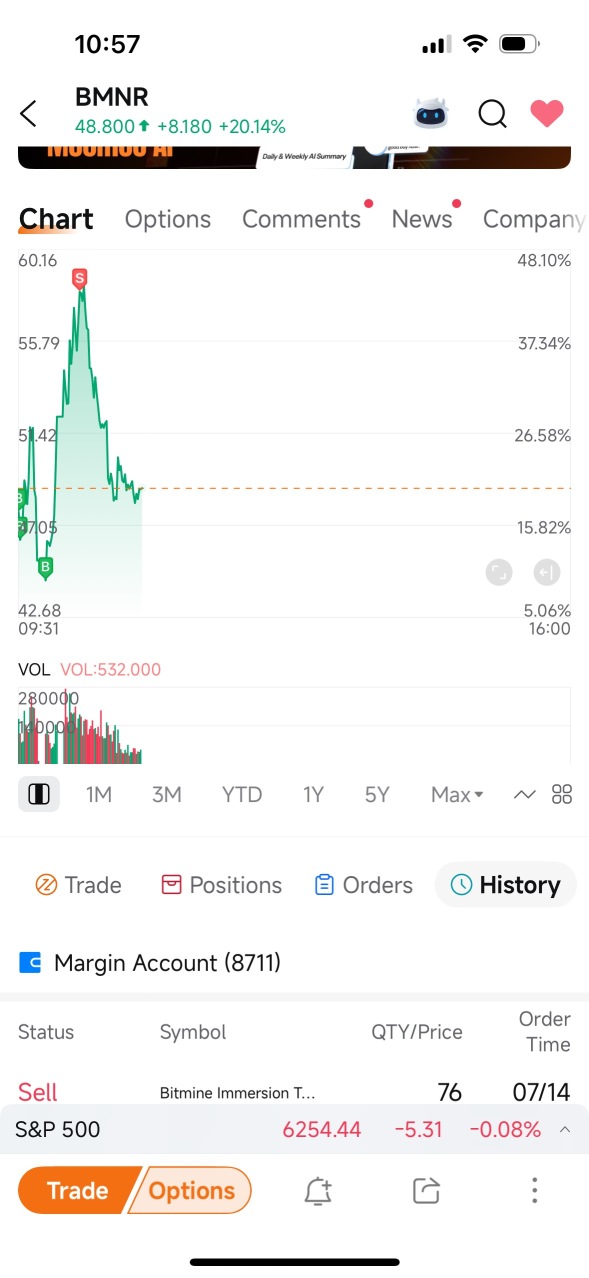
Task: Switch chart range to 1M
Action: click(x=99, y=795)
